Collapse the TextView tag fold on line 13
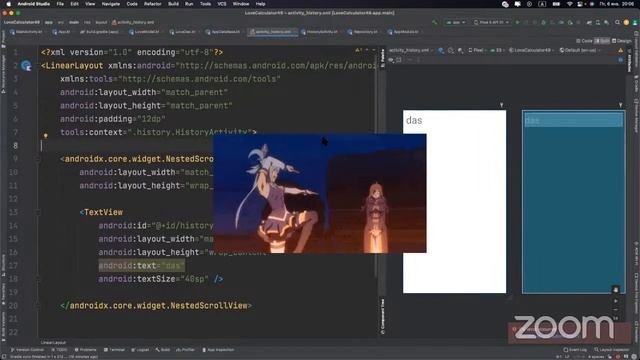Viewport: 640px width, 360px height. click(x=38, y=212)
